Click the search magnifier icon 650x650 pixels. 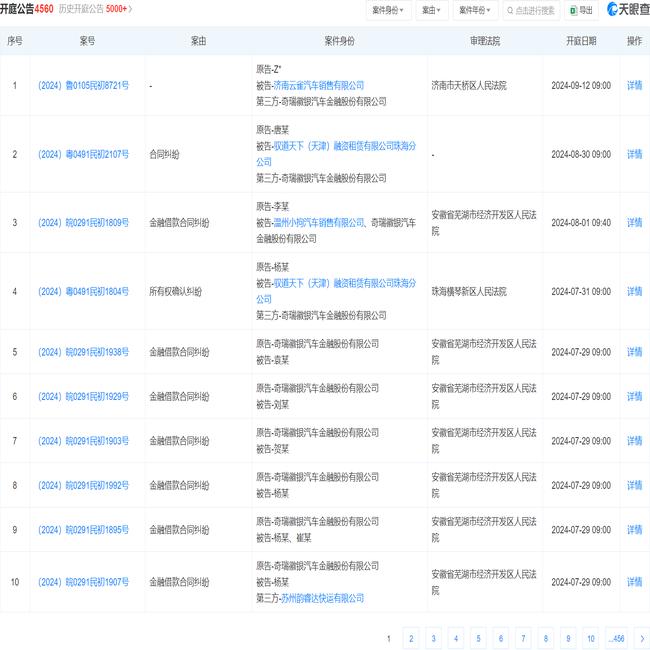[510, 10]
